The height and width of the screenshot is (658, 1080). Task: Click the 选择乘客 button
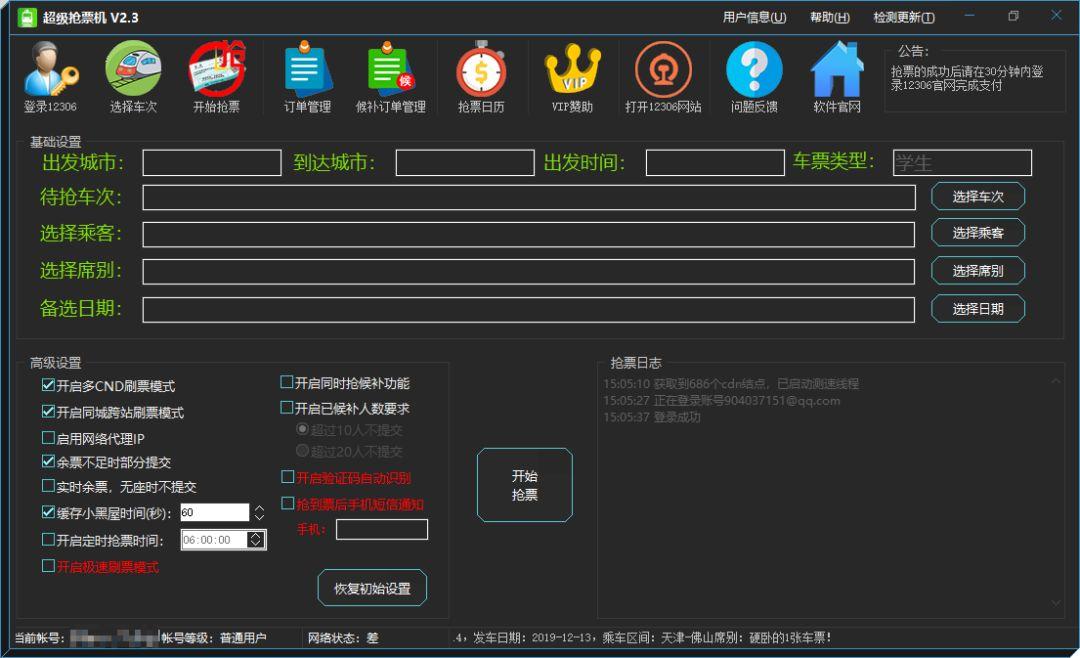point(977,233)
